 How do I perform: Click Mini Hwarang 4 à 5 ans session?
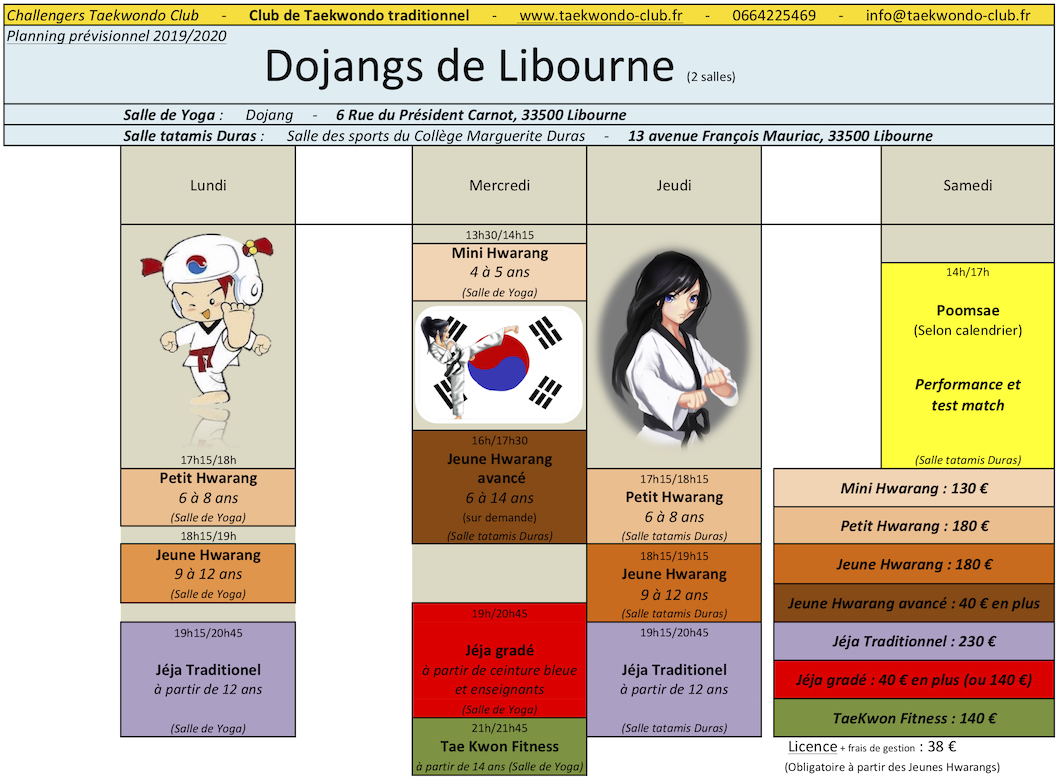(499, 271)
